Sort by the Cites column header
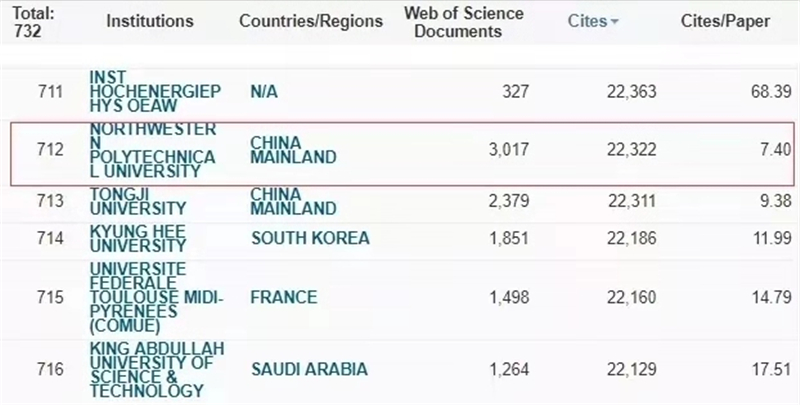Image resolution: width=800 pixels, height=405 pixels. (586, 21)
